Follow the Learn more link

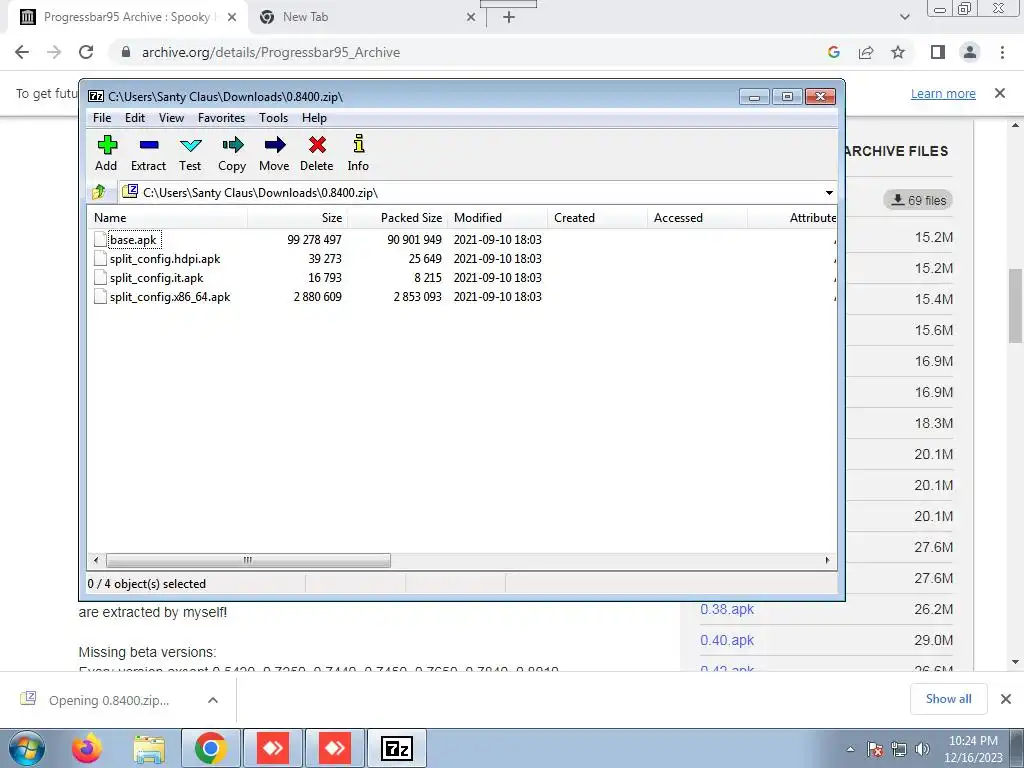click(943, 93)
